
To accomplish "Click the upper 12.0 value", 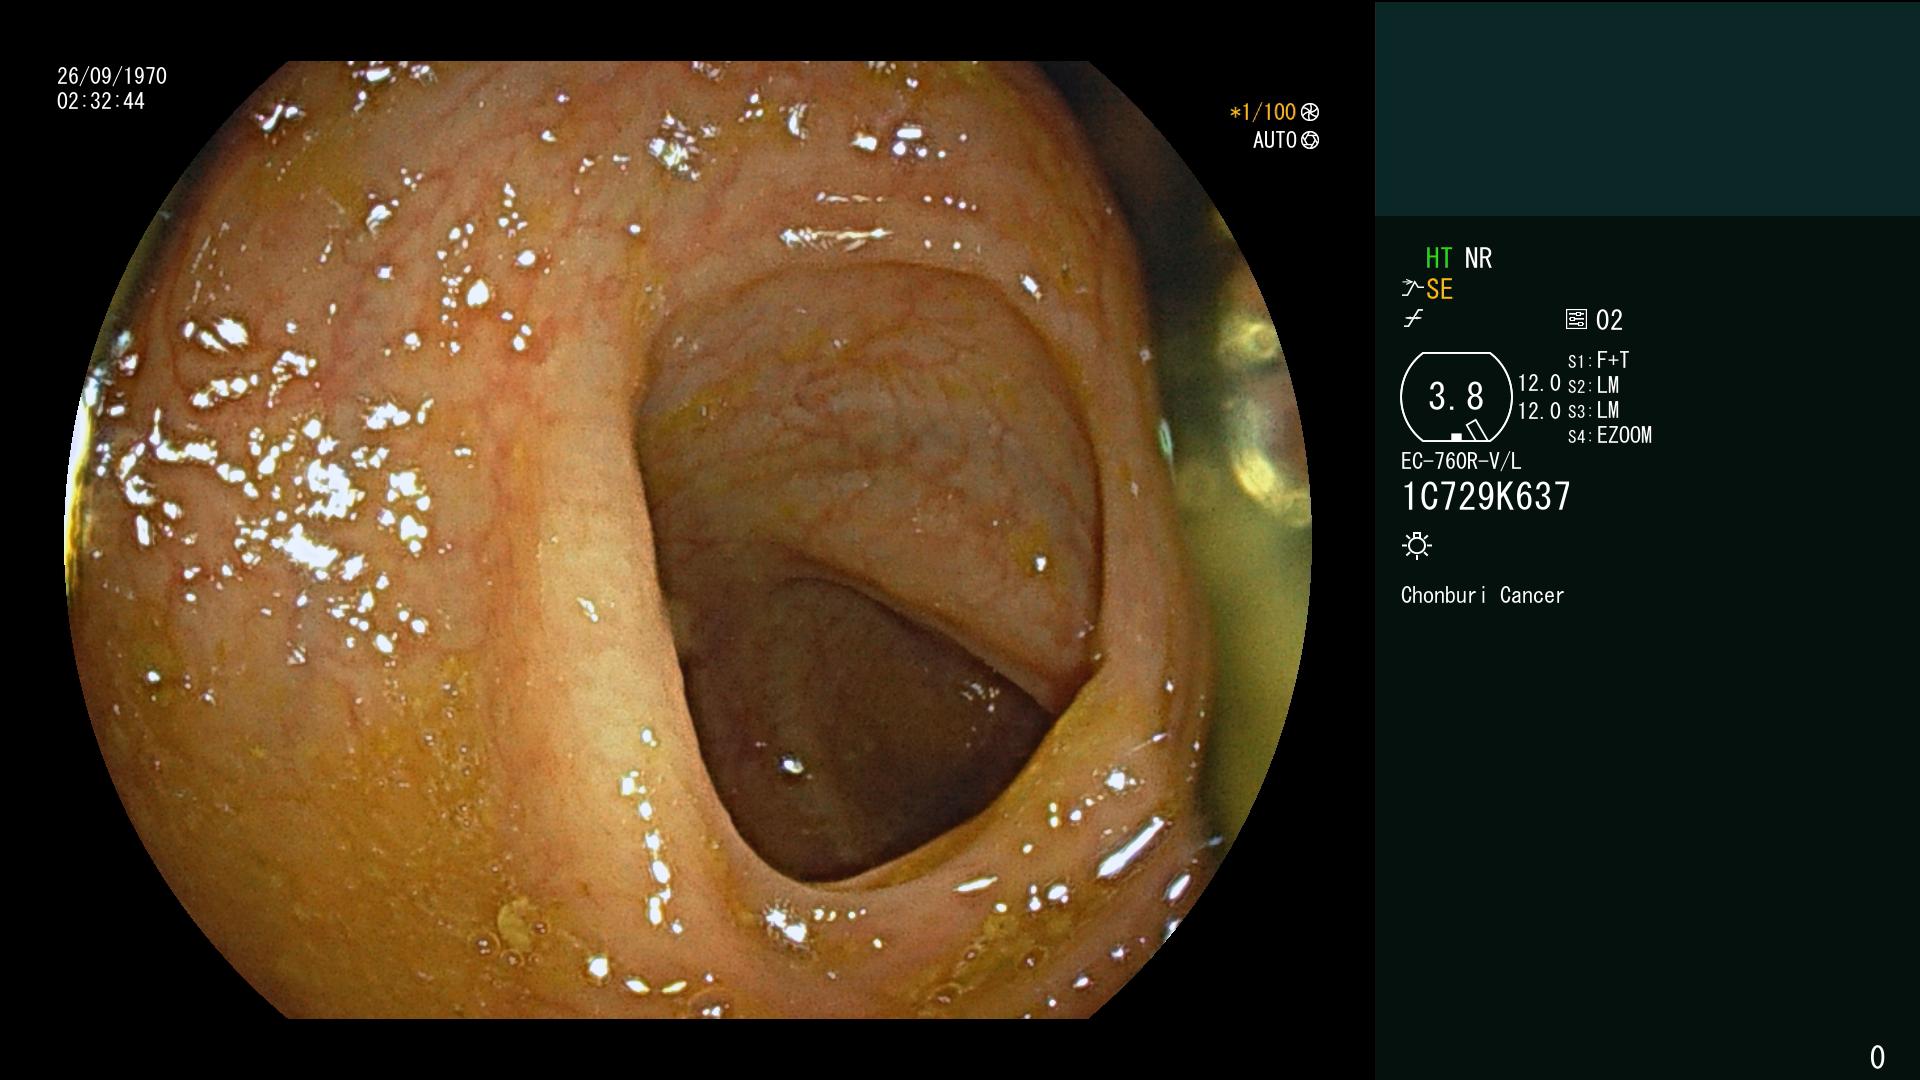I will click(x=1539, y=384).
